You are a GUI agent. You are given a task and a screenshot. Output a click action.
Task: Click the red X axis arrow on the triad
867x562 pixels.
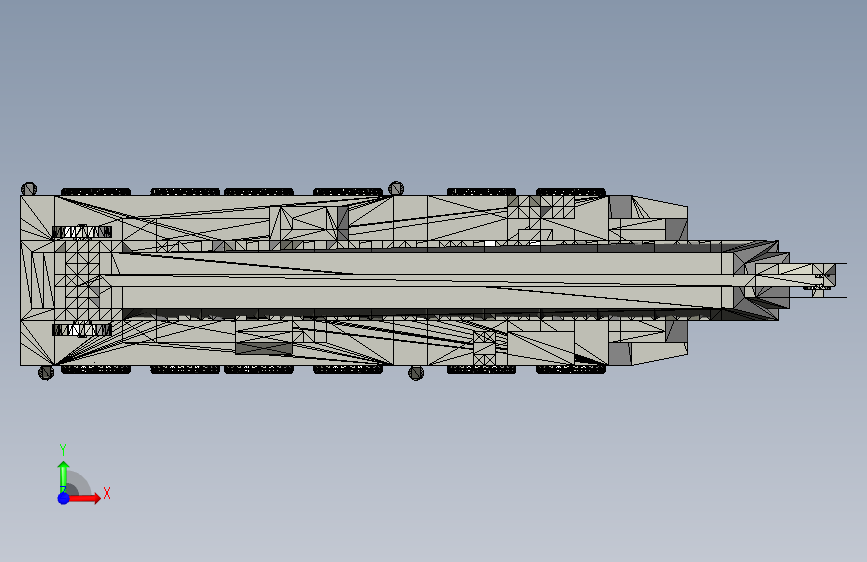84,498
